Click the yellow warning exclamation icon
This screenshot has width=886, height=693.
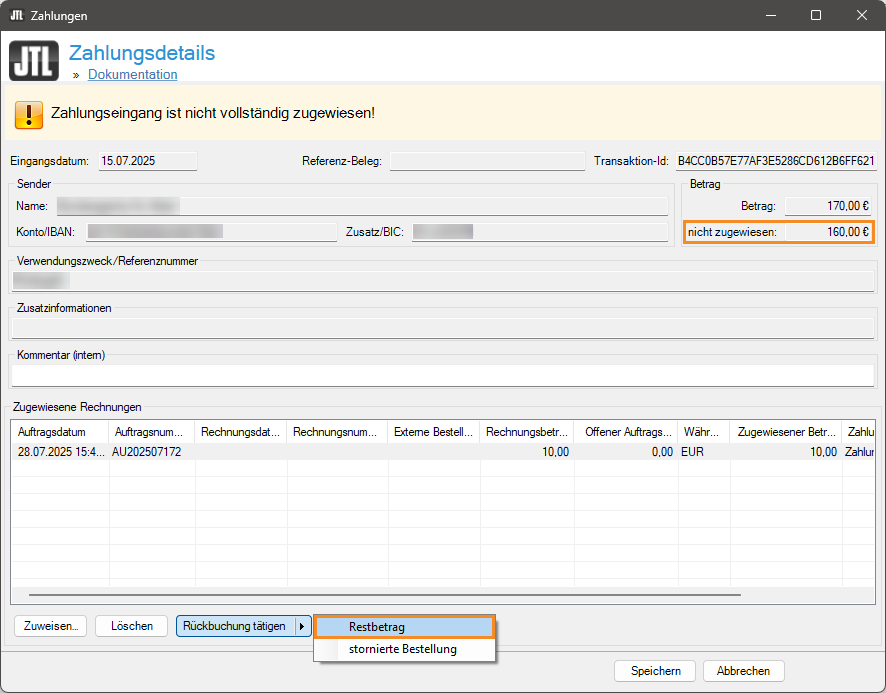pos(29,114)
